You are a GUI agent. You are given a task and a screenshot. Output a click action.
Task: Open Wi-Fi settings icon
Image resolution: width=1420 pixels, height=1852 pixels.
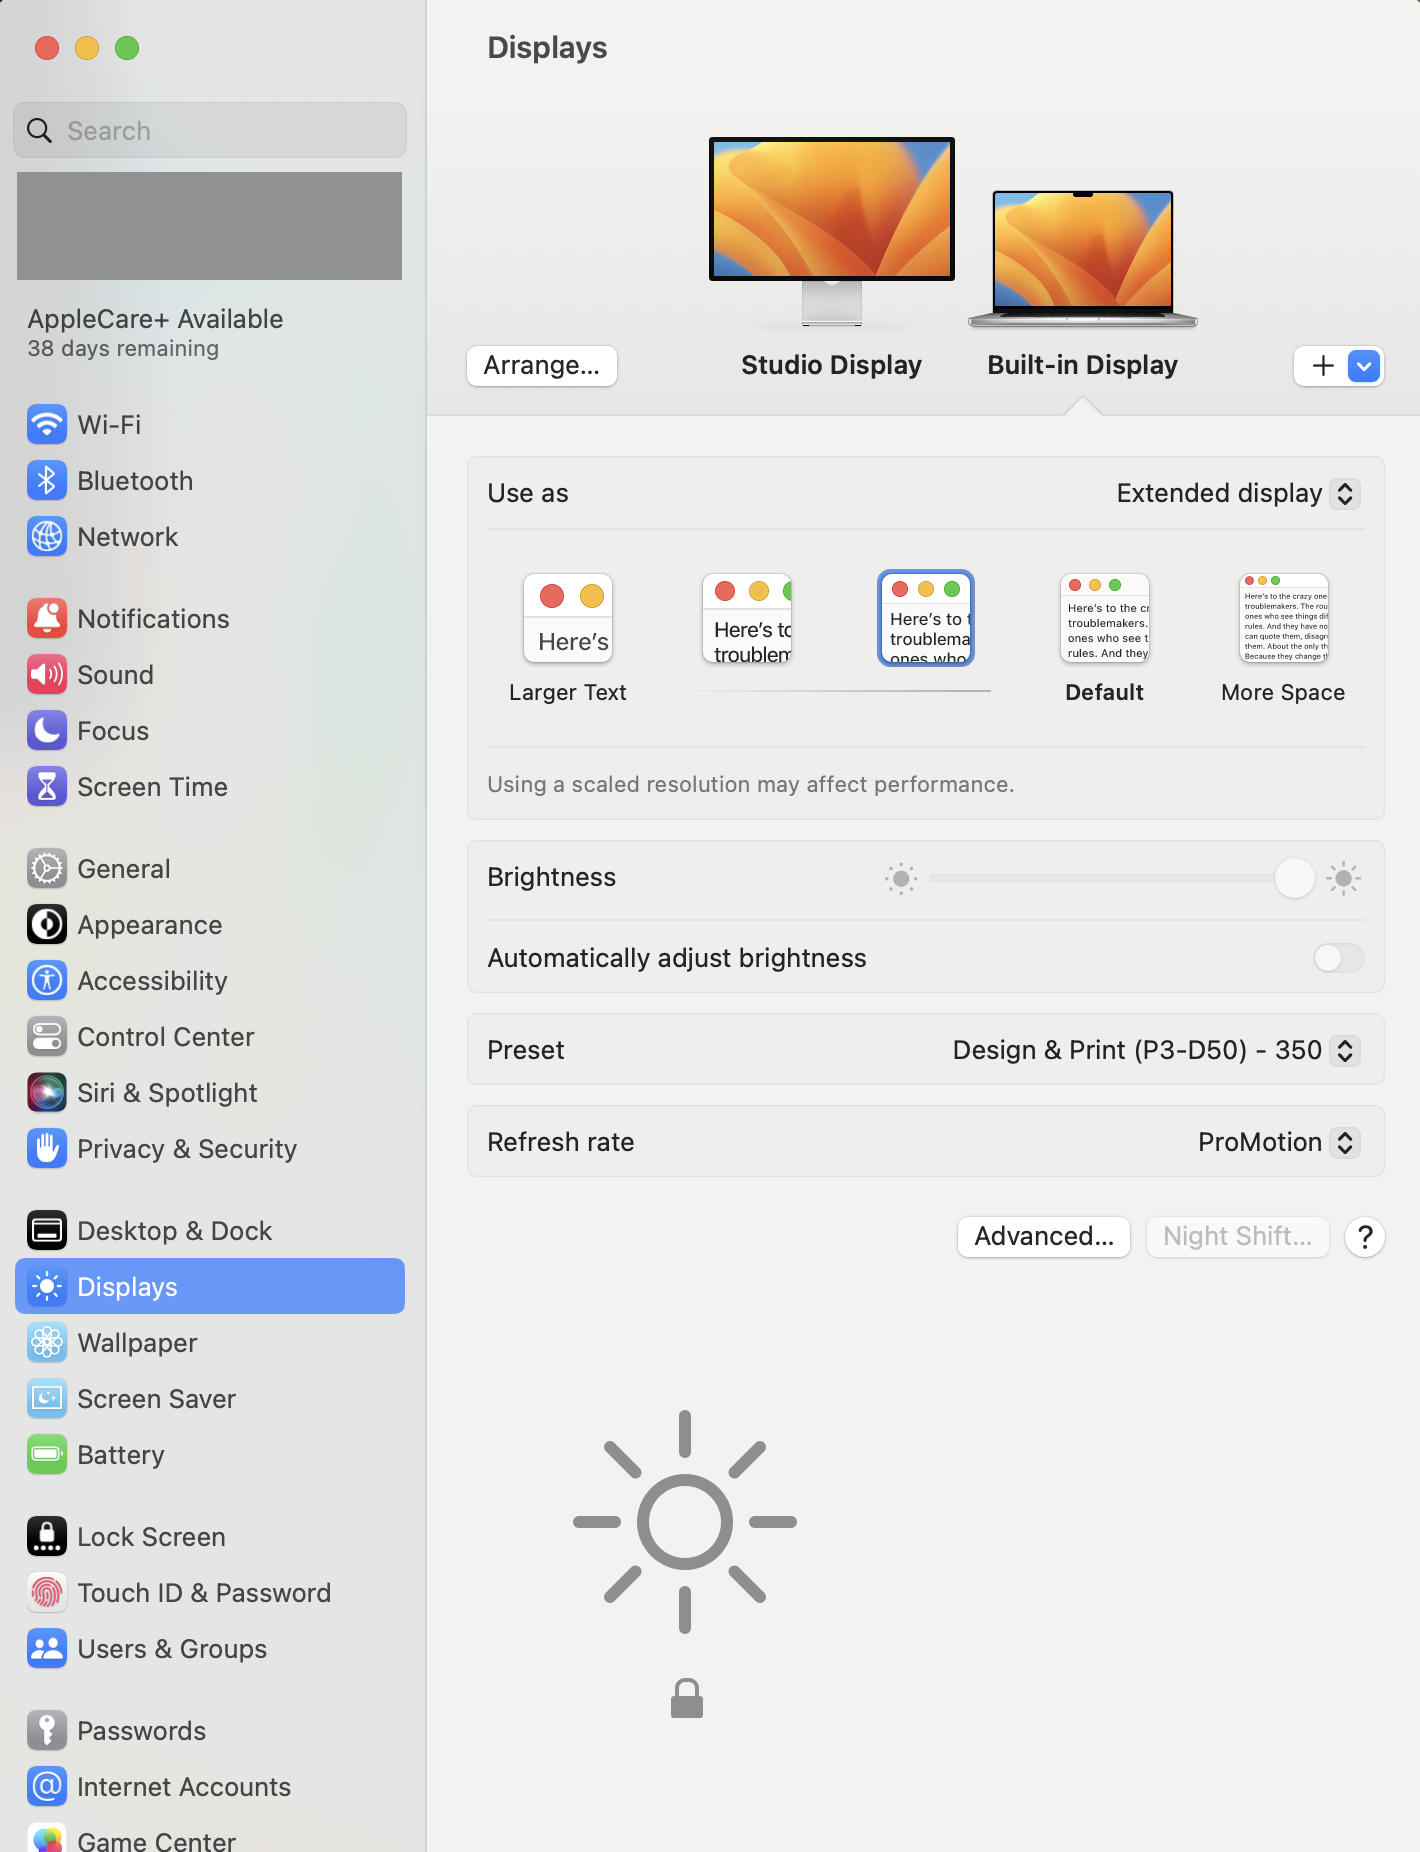click(47, 425)
